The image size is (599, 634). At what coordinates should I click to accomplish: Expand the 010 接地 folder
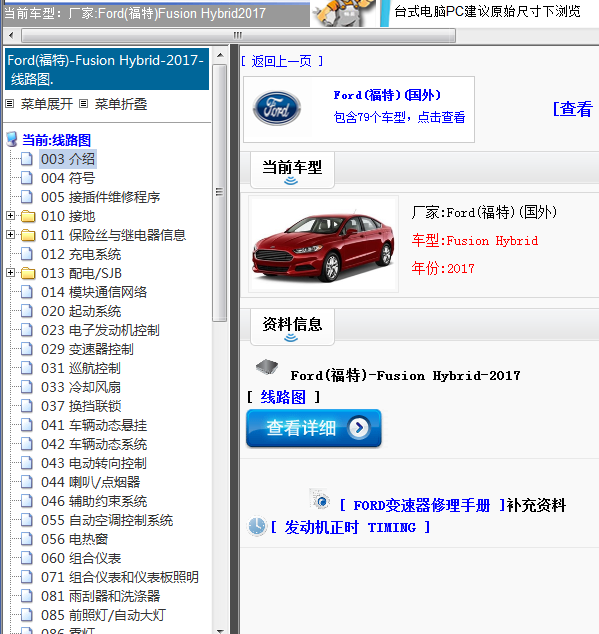click(x=11, y=216)
